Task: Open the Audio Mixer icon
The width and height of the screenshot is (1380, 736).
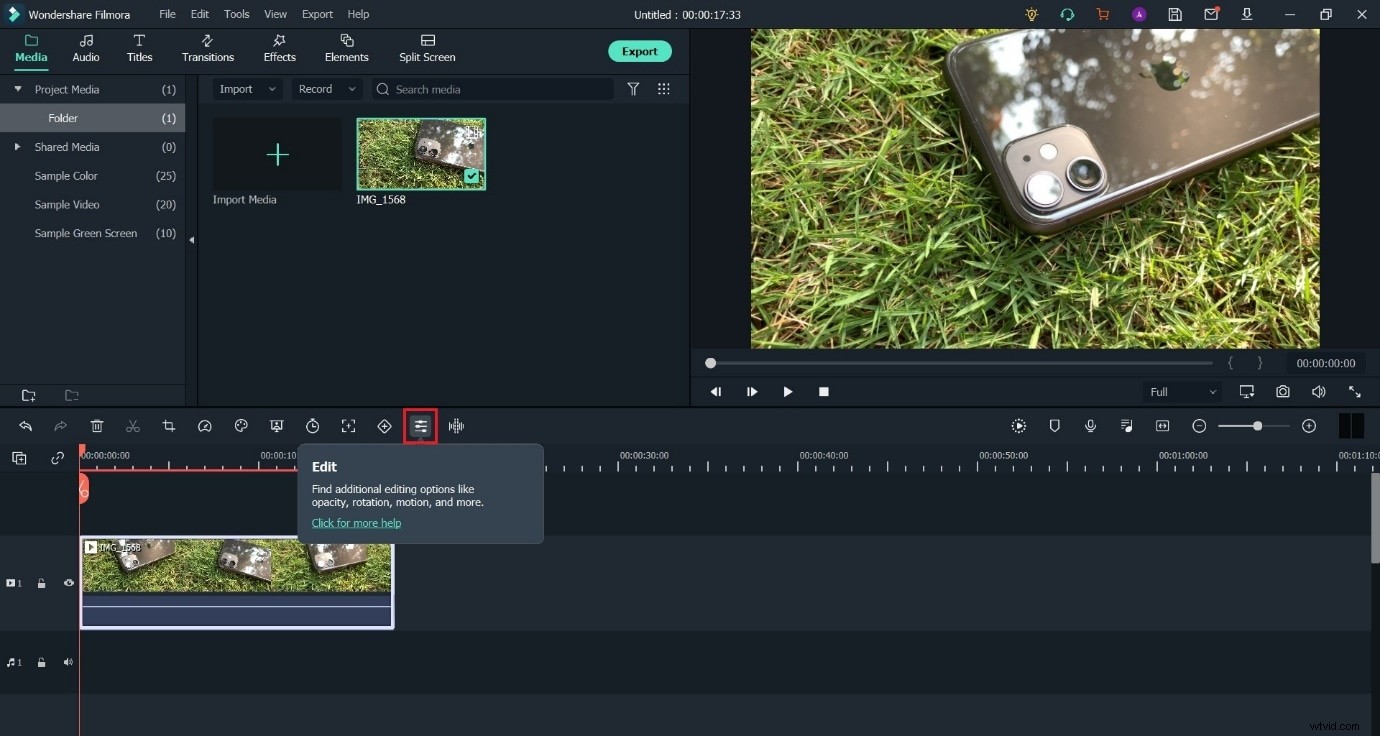Action: pyautogui.click(x=1126, y=426)
